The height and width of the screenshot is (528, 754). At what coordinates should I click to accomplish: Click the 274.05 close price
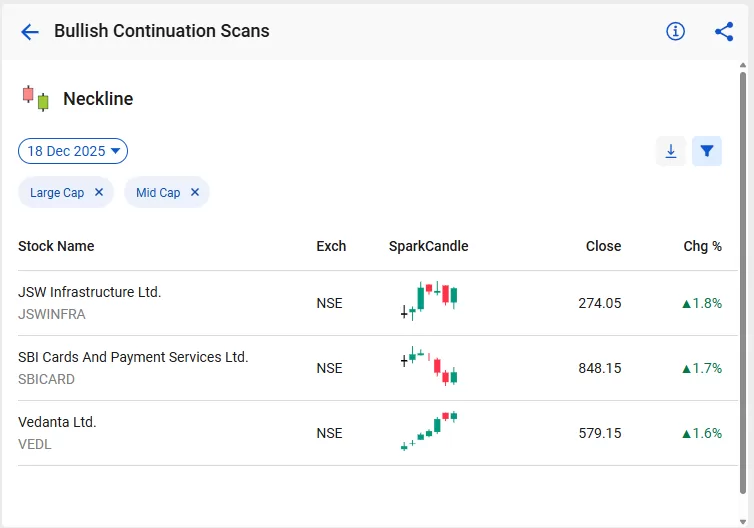600,303
